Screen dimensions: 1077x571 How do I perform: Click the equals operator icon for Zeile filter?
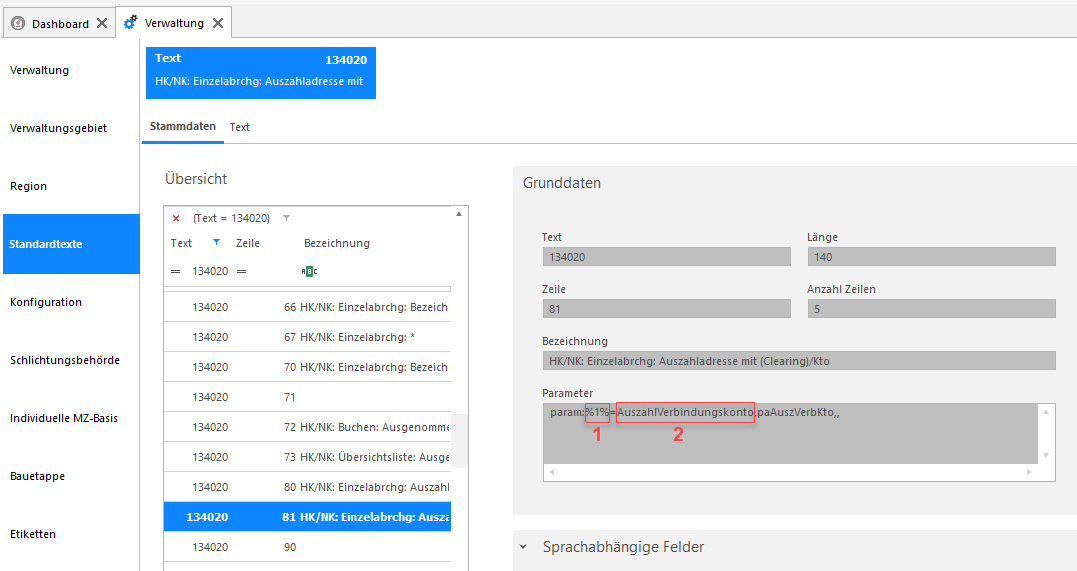click(241, 271)
